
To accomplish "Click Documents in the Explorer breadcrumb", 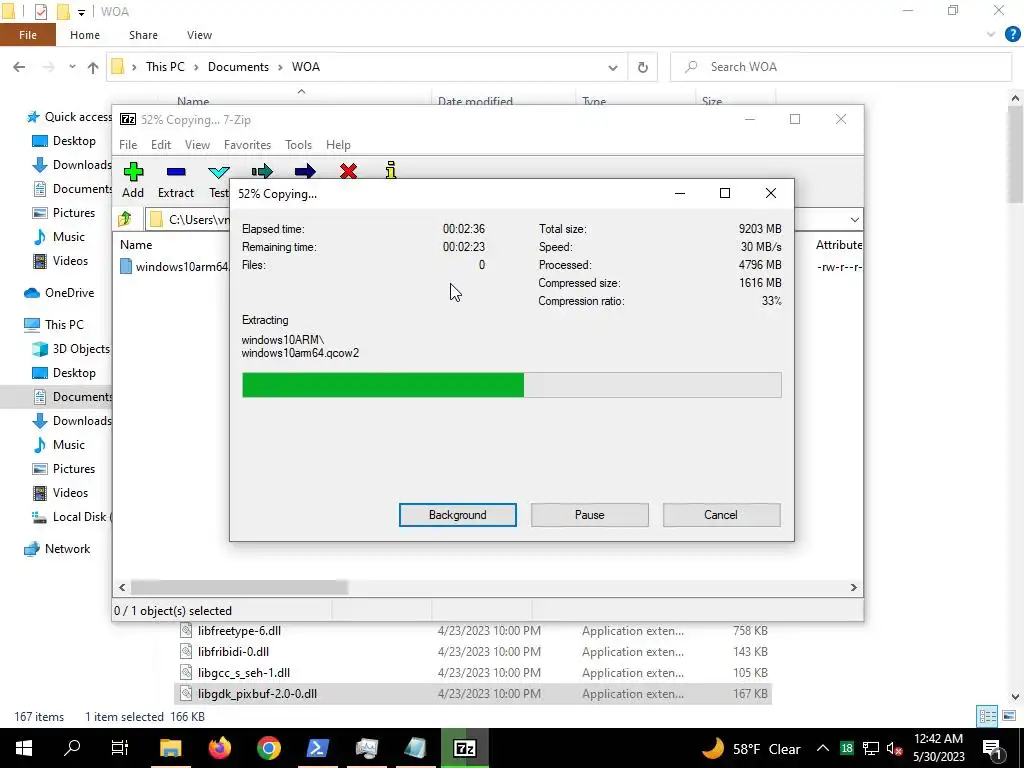I will point(238,67).
